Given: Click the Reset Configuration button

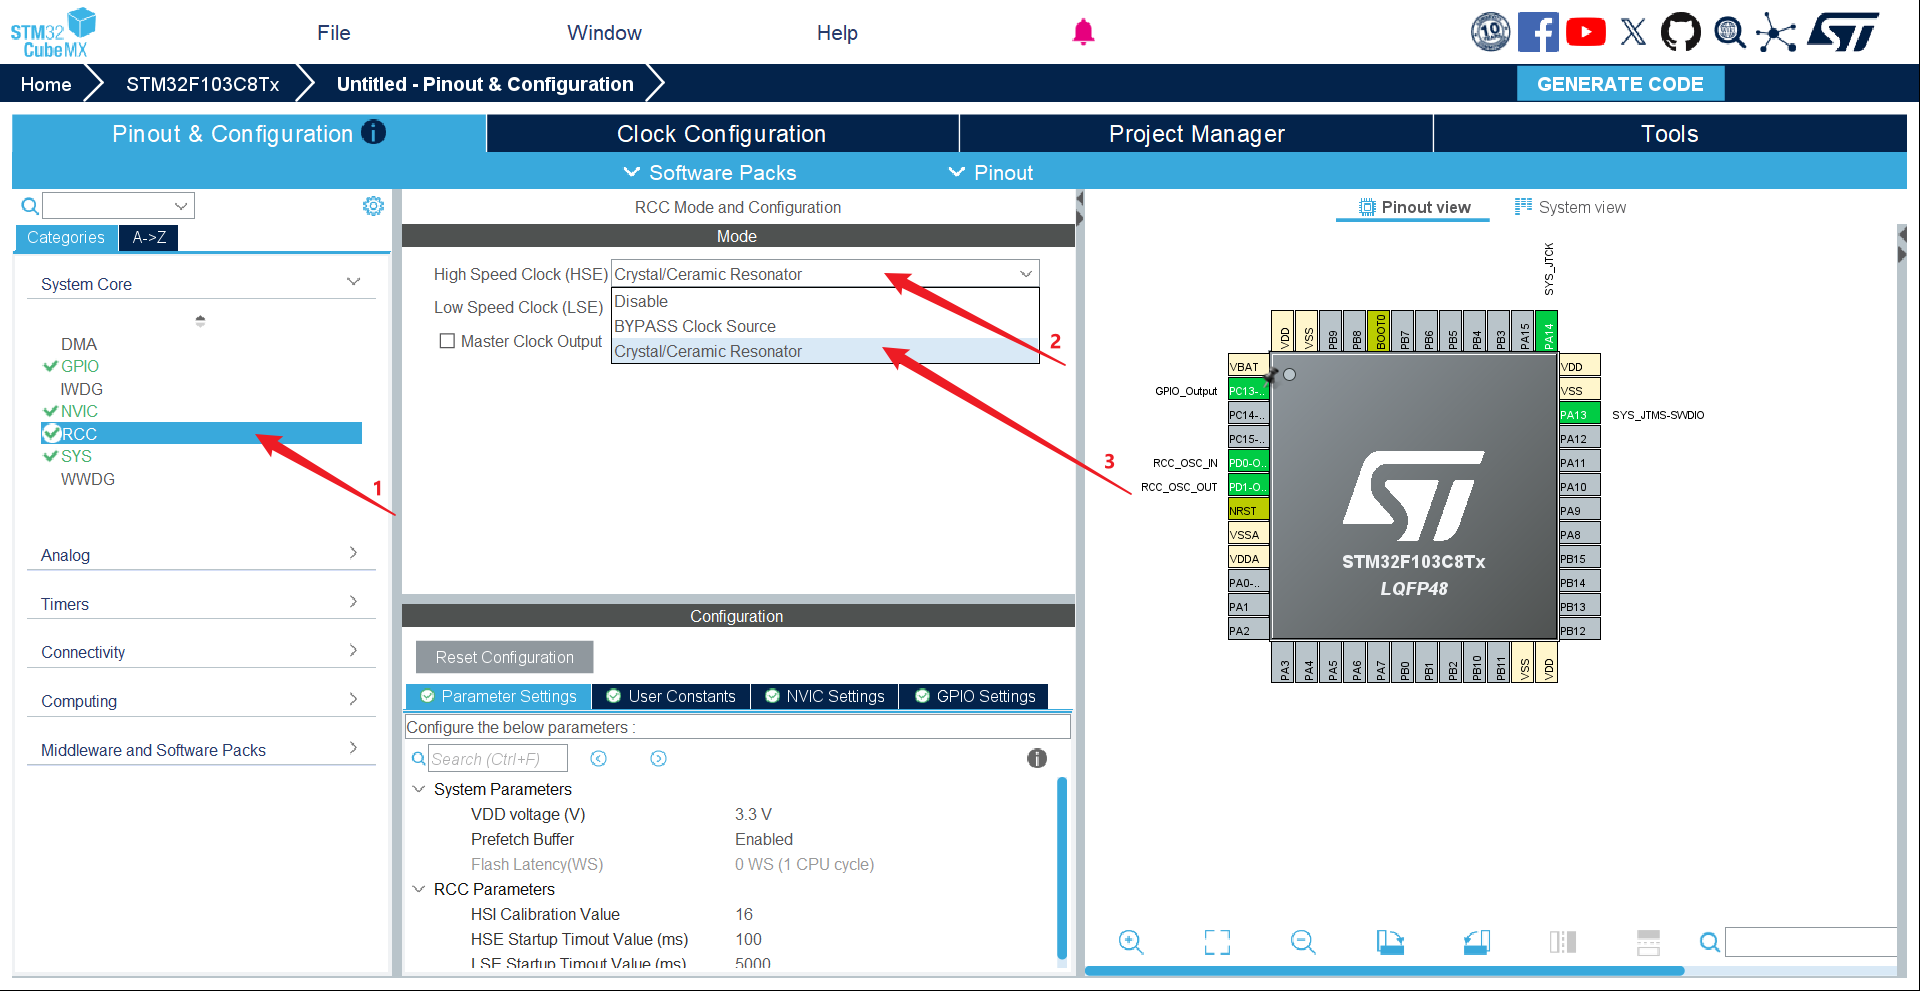Looking at the screenshot, I should [x=505, y=657].
